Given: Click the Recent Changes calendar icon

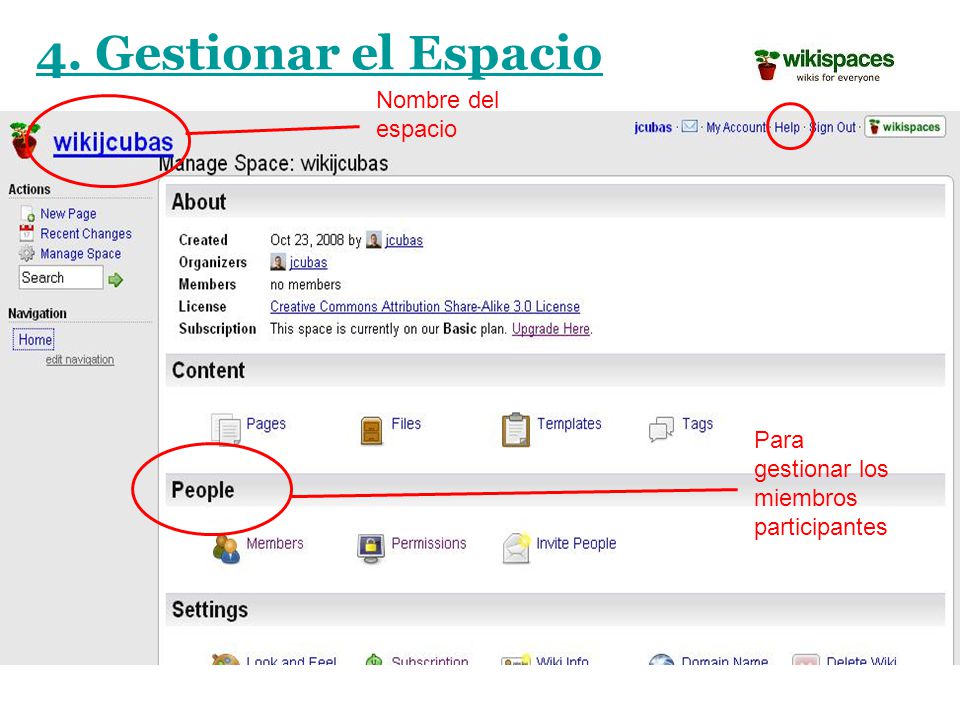Looking at the screenshot, I should pos(26,233).
